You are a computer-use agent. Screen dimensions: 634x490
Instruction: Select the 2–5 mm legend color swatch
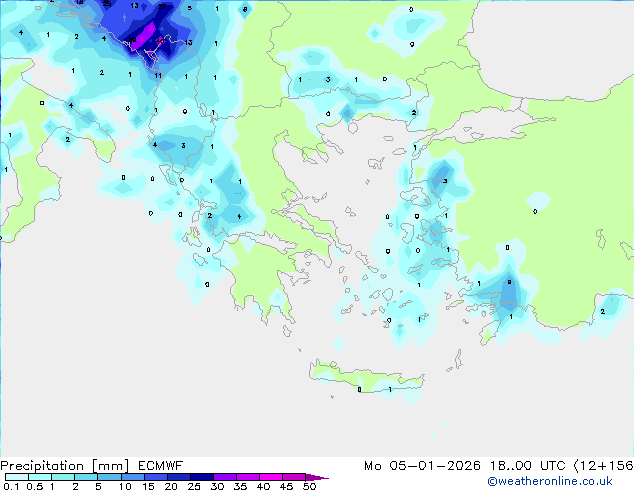pos(86,477)
